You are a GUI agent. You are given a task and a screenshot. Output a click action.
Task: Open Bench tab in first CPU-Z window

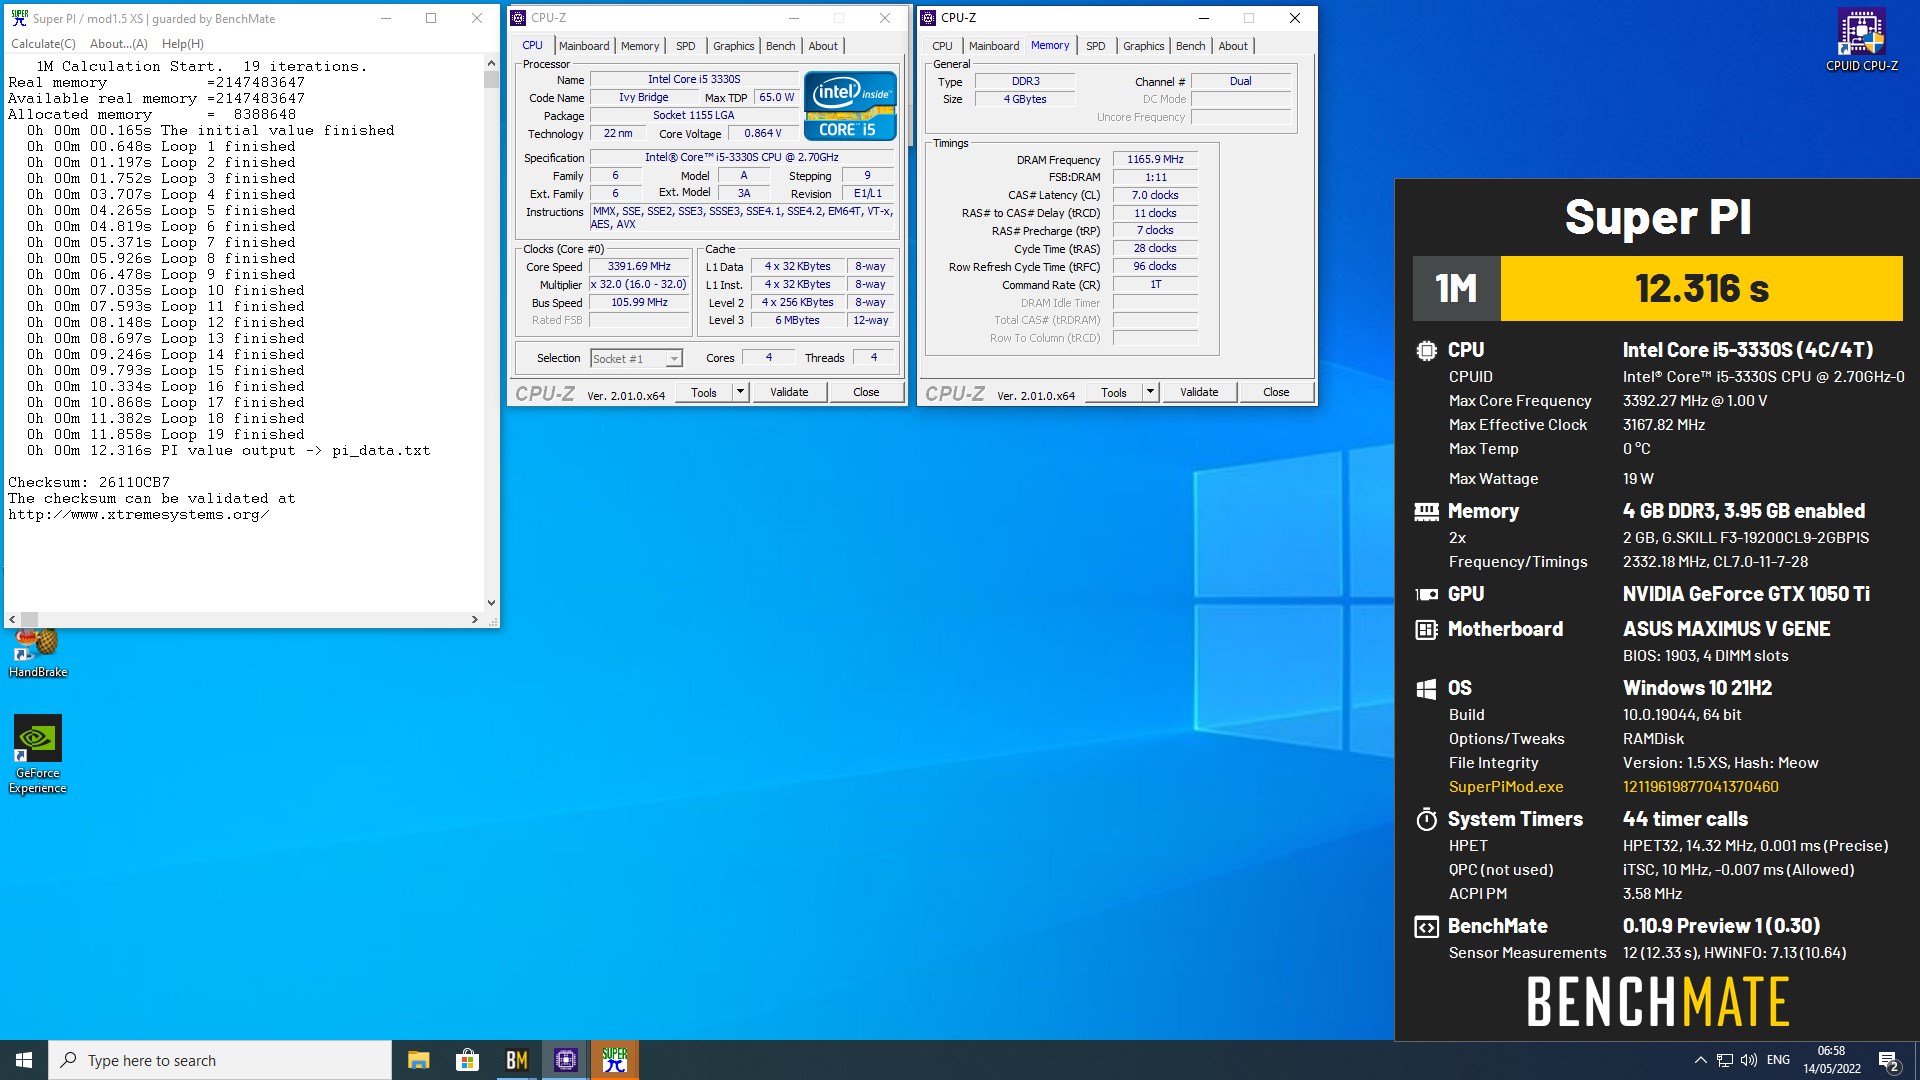point(781,46)
